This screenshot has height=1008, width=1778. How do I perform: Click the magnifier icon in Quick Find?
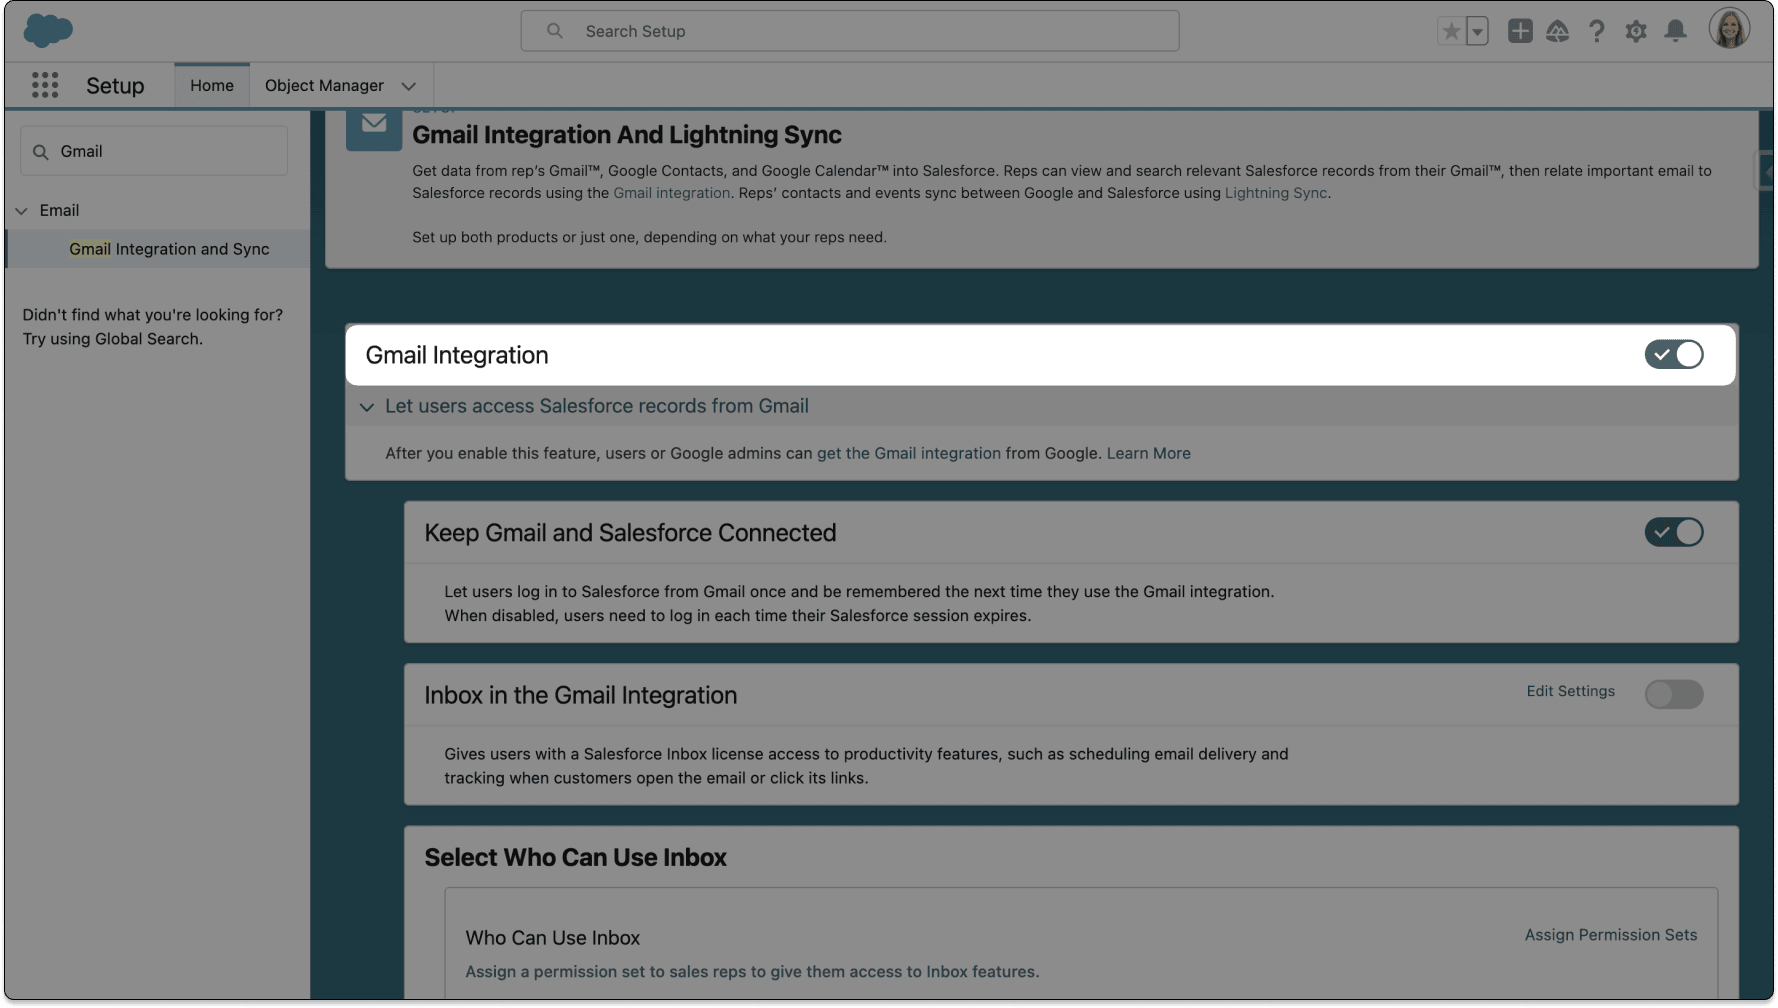(x=41, y=152)
